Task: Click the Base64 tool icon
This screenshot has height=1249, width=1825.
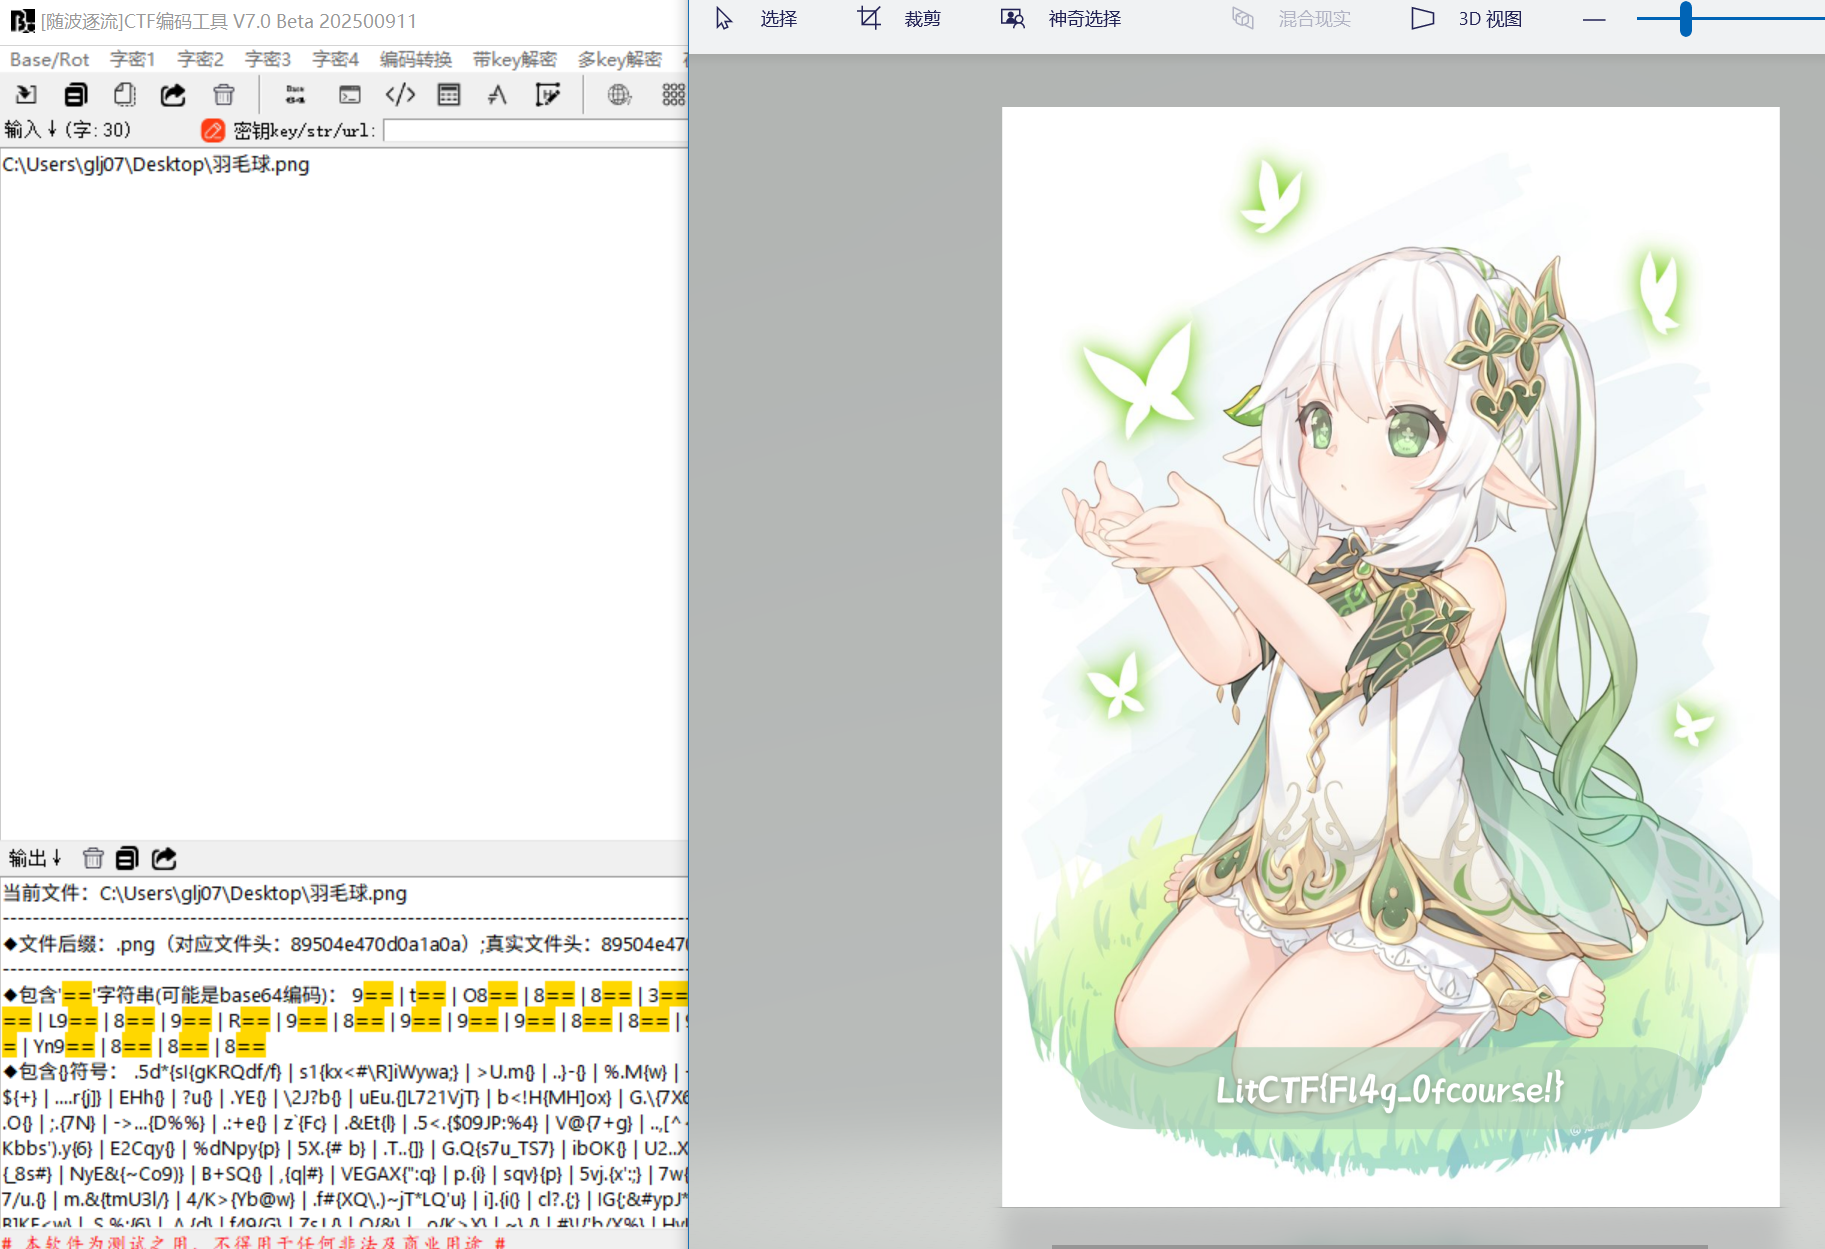Action: coord(295,95)
